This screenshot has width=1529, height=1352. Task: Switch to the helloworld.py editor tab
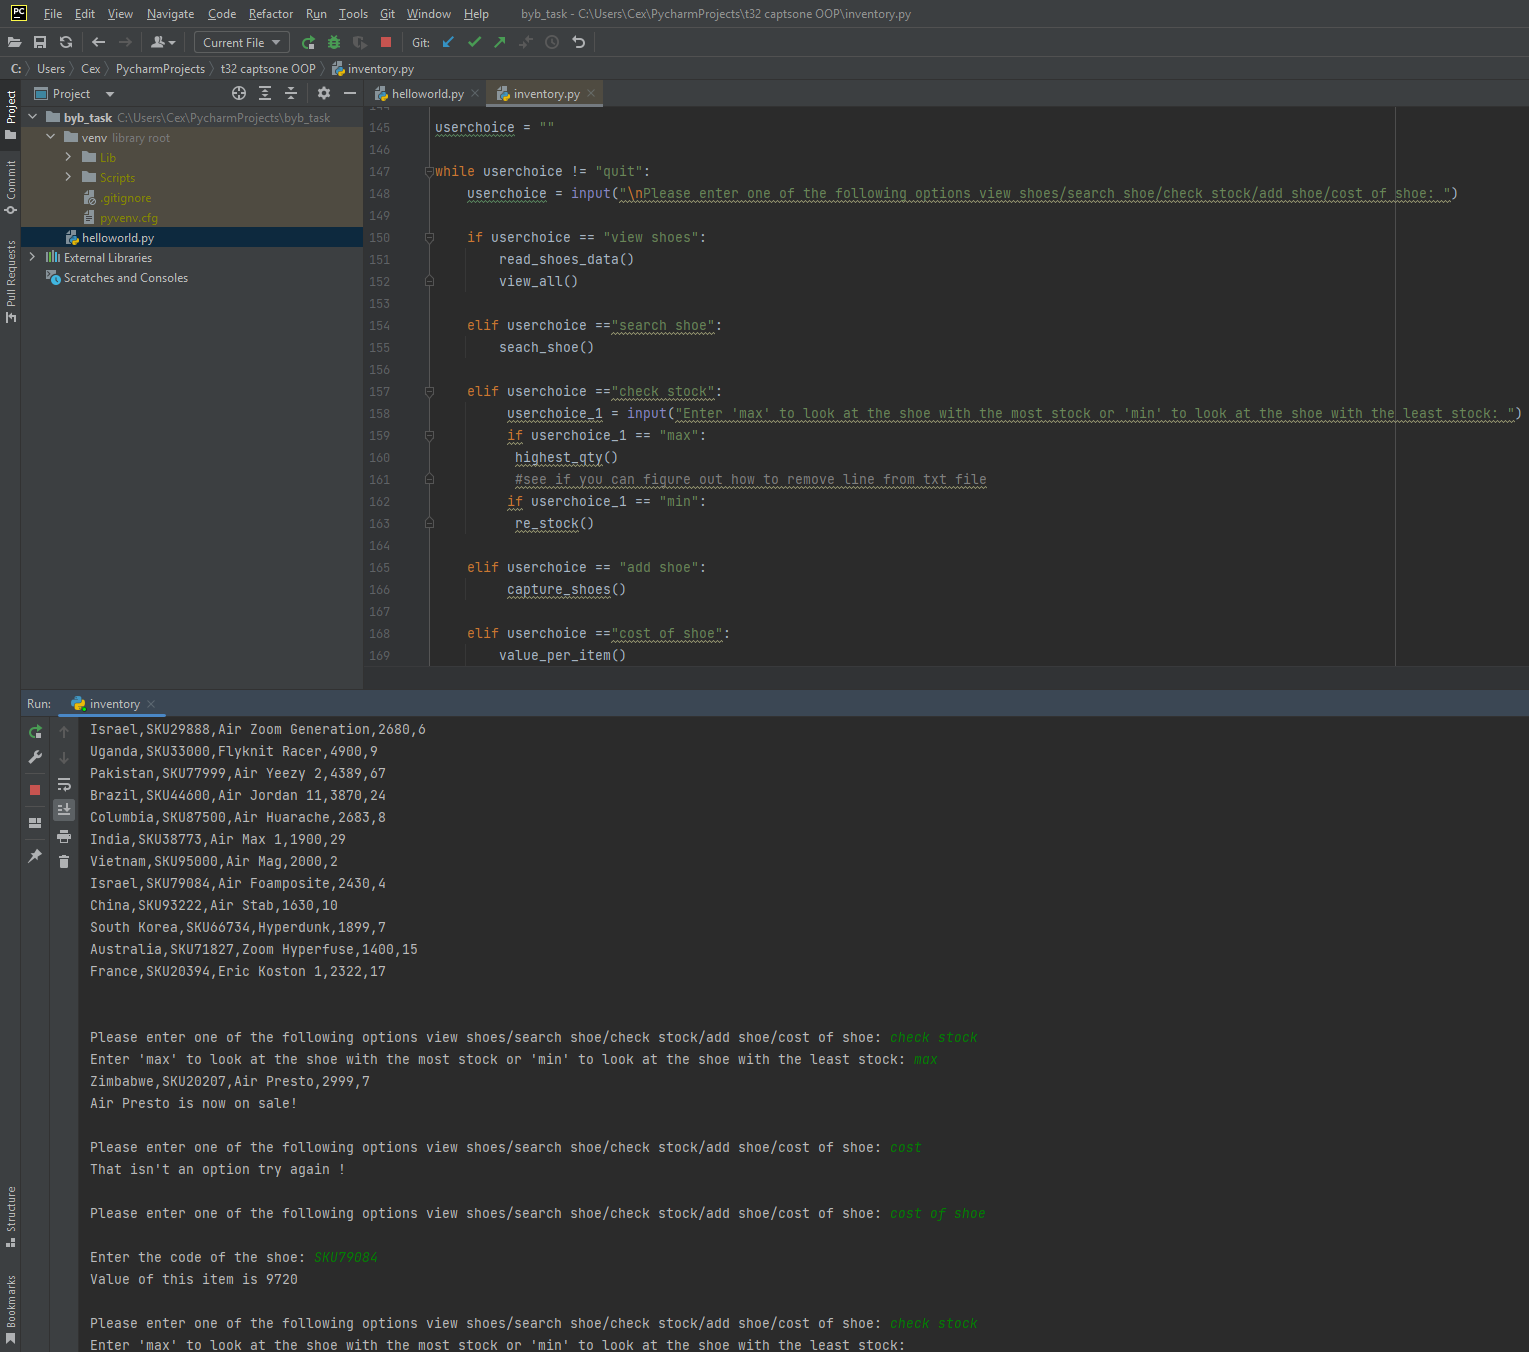[x=424, y=93]
